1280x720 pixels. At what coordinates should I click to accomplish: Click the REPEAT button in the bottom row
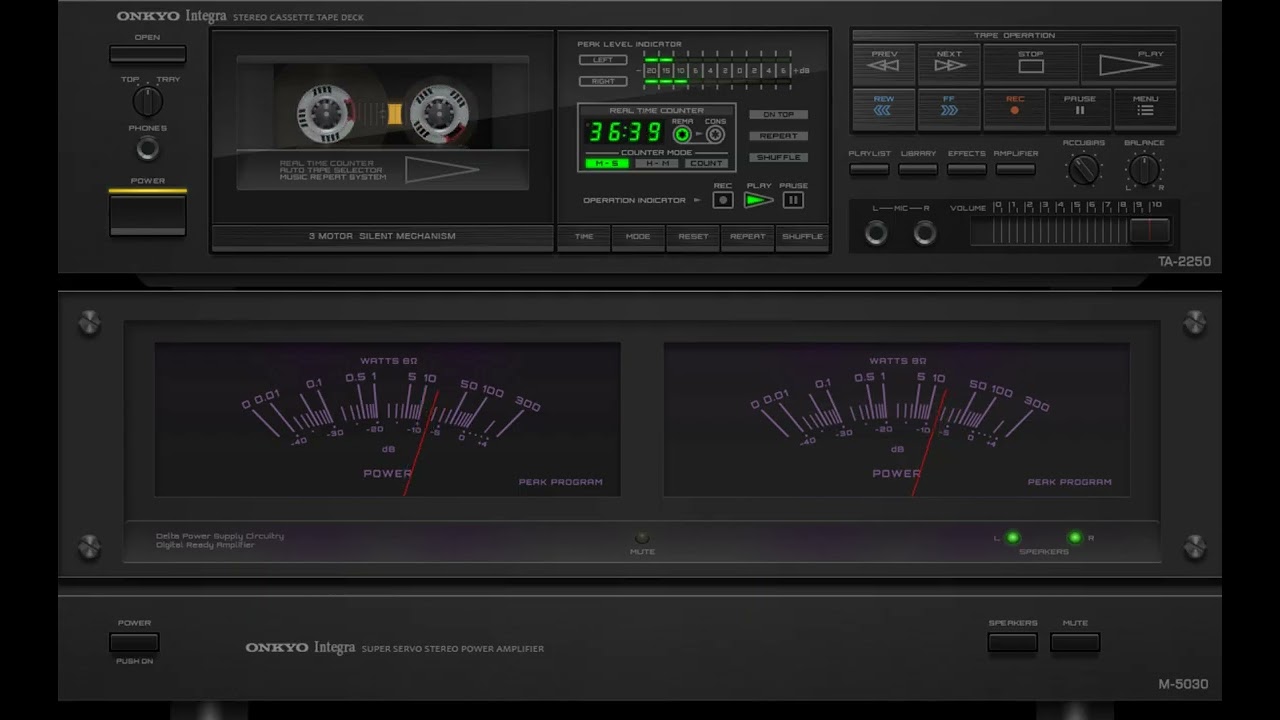pos(747,237)
